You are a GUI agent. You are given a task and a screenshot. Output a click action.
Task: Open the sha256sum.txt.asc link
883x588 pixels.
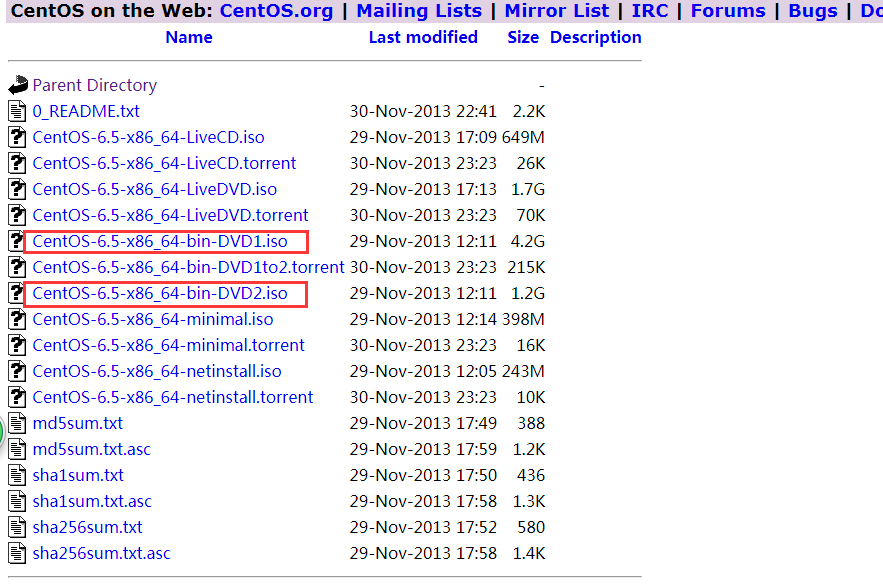[101, 553]
